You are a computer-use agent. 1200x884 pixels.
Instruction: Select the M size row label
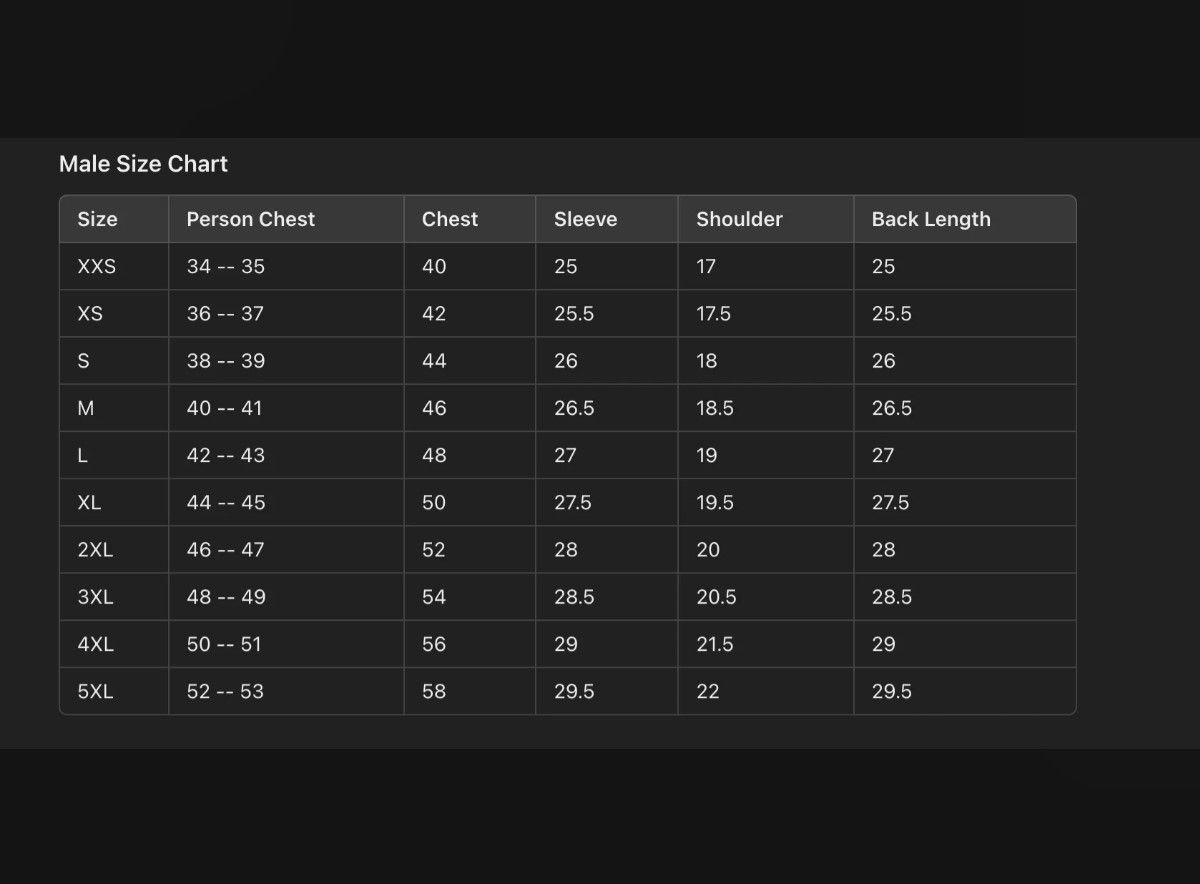click(x=86, y=408)
